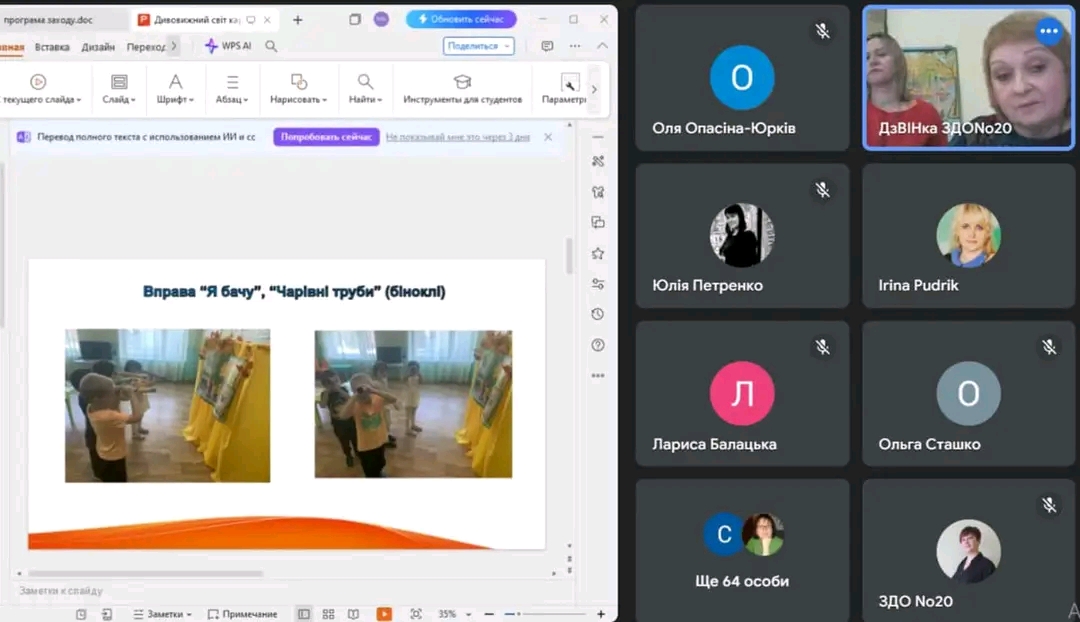The height and width of the screenshot is (622, 1080).
Task: Expand the Найти find dropdown
Action: click(365, 88)
